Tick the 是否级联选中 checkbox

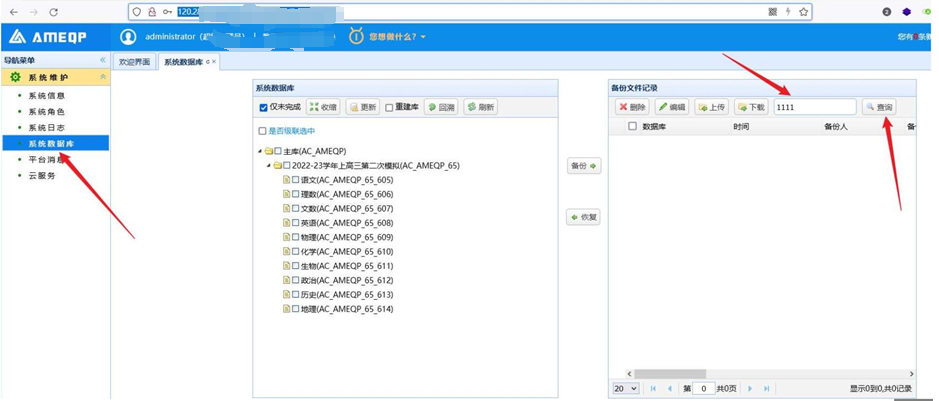pyautogui.click(x=263, y=131)
